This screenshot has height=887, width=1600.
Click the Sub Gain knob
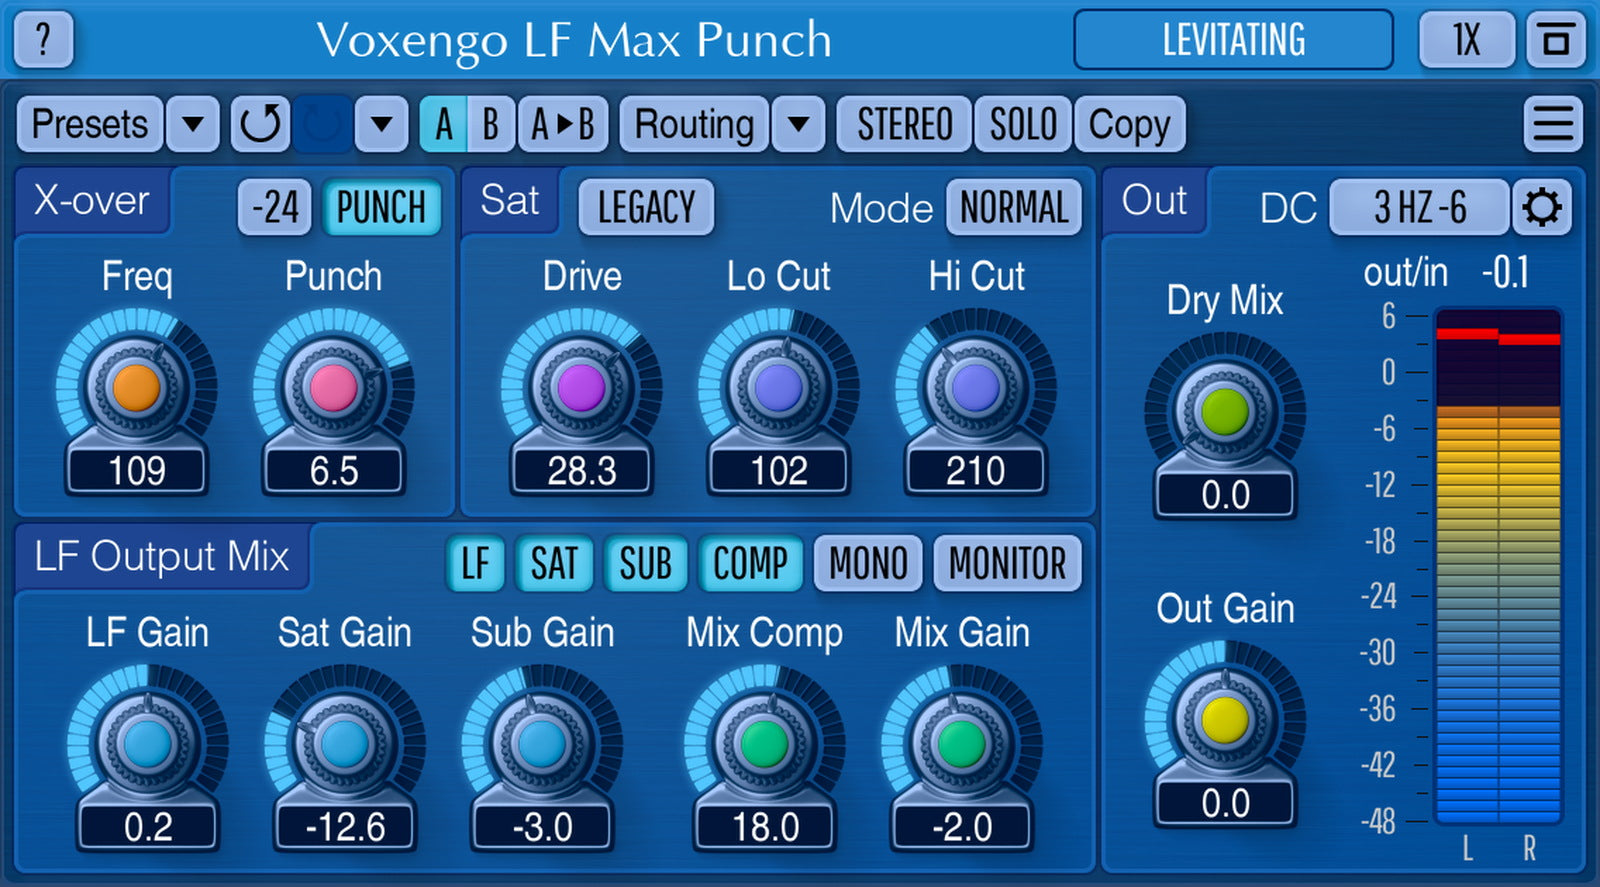pos(542,744)
